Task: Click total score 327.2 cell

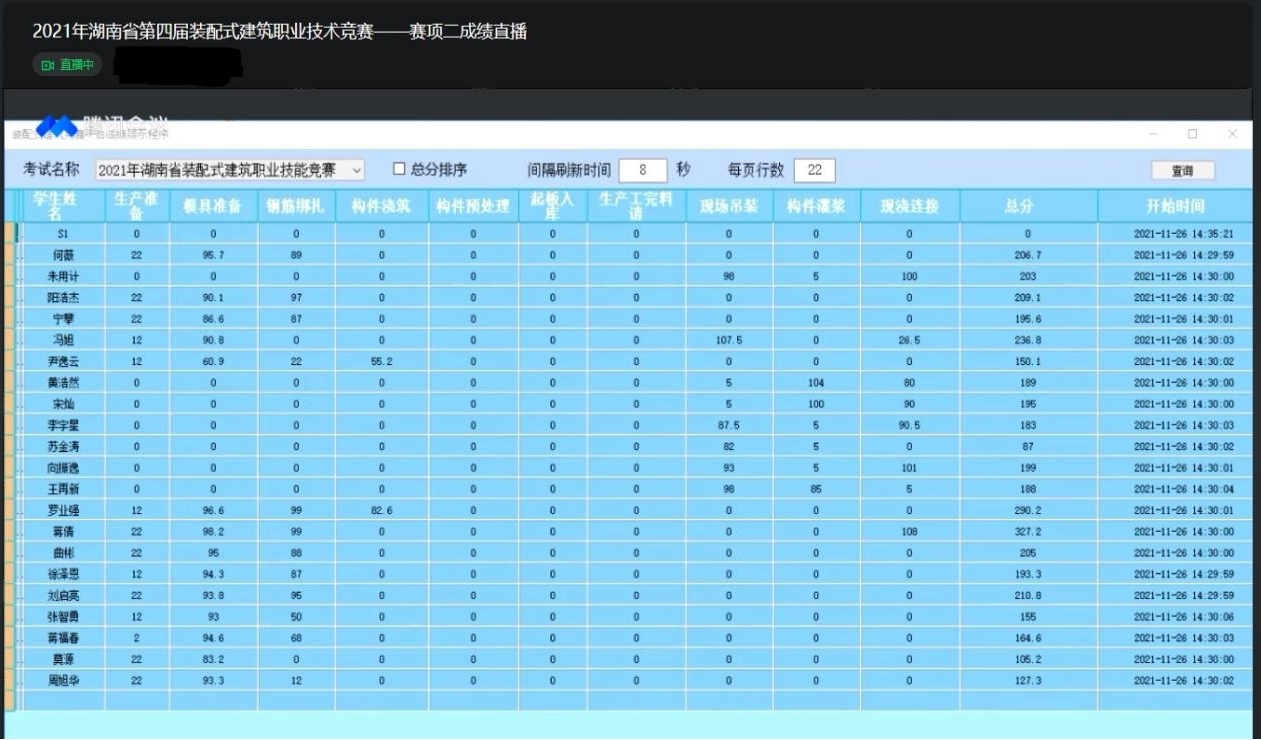Action: pos(1027,532)
